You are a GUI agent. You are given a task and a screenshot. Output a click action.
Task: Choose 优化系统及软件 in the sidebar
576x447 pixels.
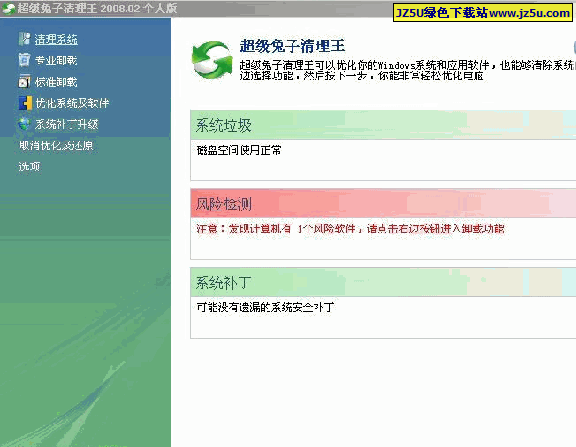[72, 103]
